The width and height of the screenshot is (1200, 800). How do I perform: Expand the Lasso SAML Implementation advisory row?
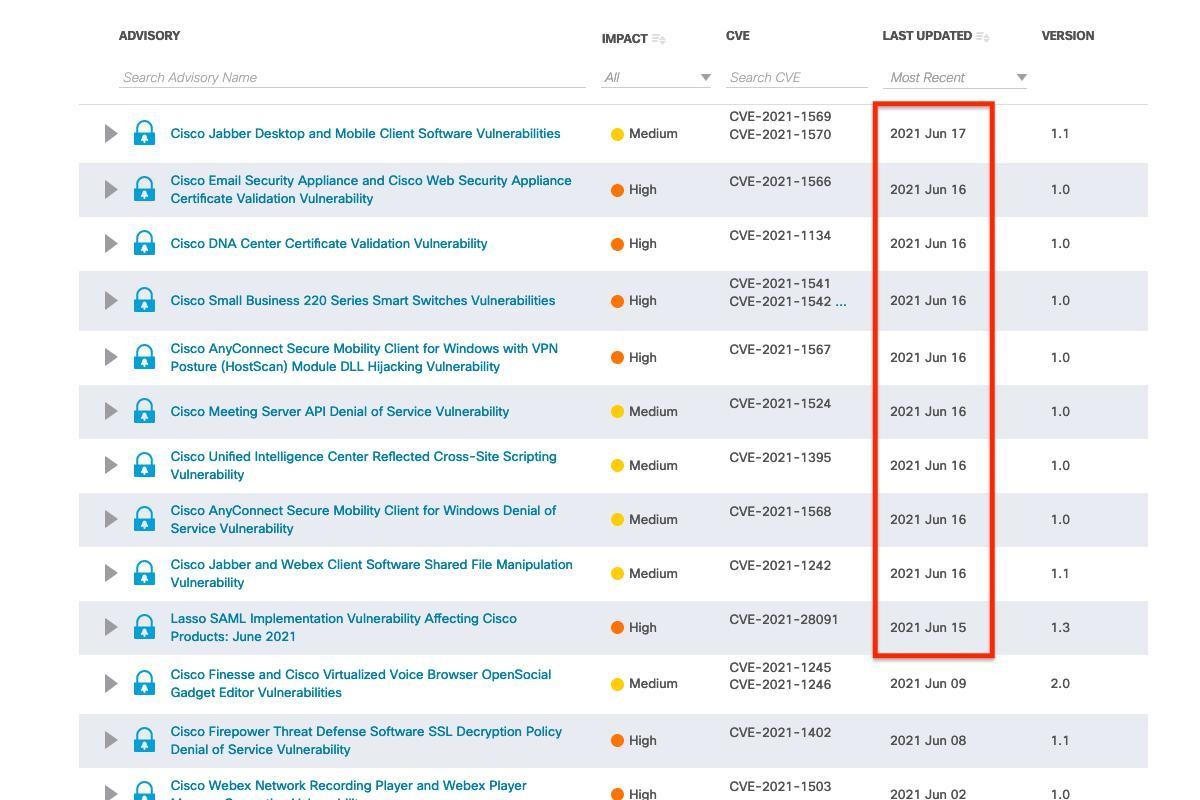click(111, 627)
